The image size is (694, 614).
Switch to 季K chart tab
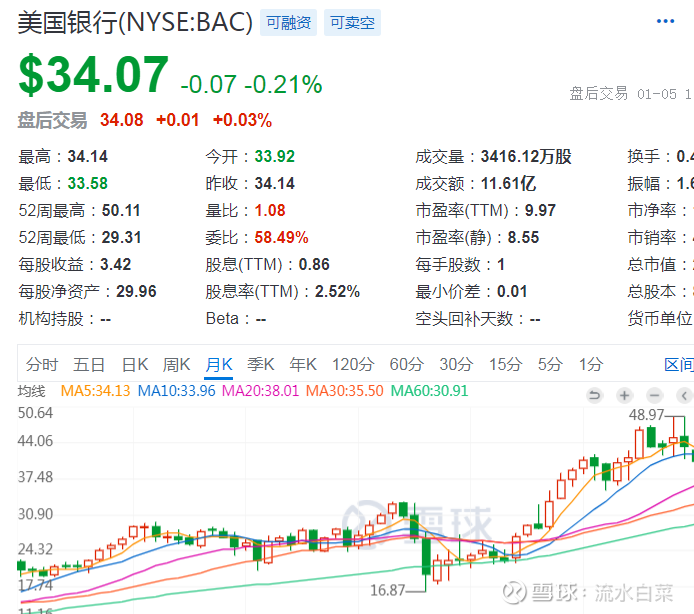[x=261, y=365]
